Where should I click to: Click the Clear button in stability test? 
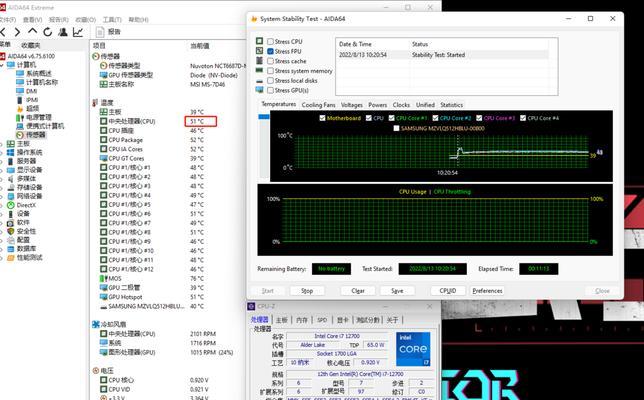click(x=358, y=291)
